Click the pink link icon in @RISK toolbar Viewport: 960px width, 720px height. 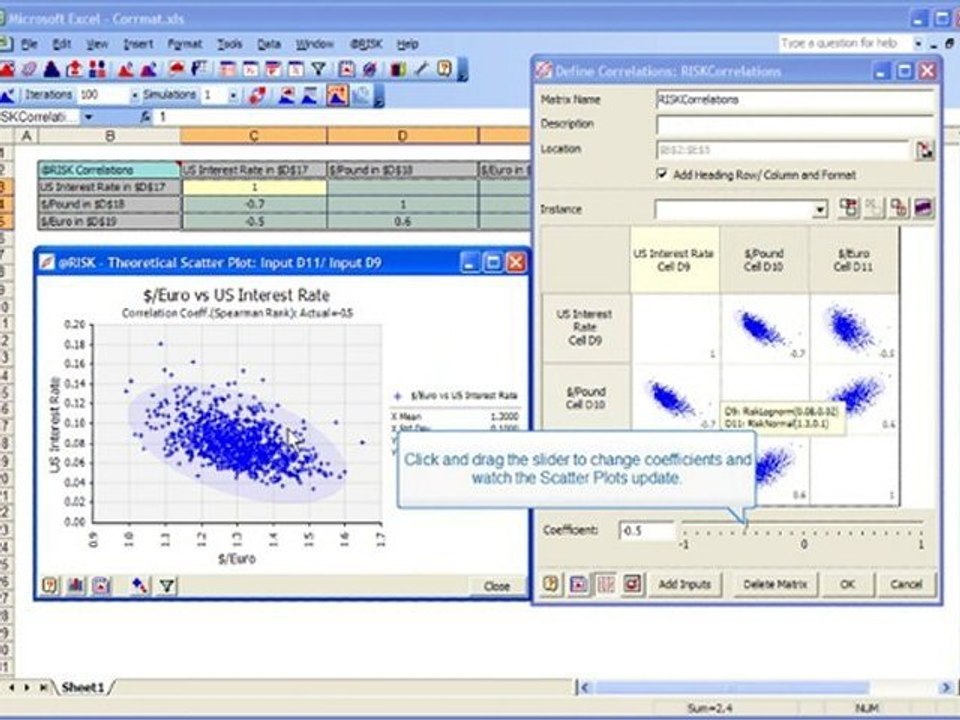click(28, 69)
